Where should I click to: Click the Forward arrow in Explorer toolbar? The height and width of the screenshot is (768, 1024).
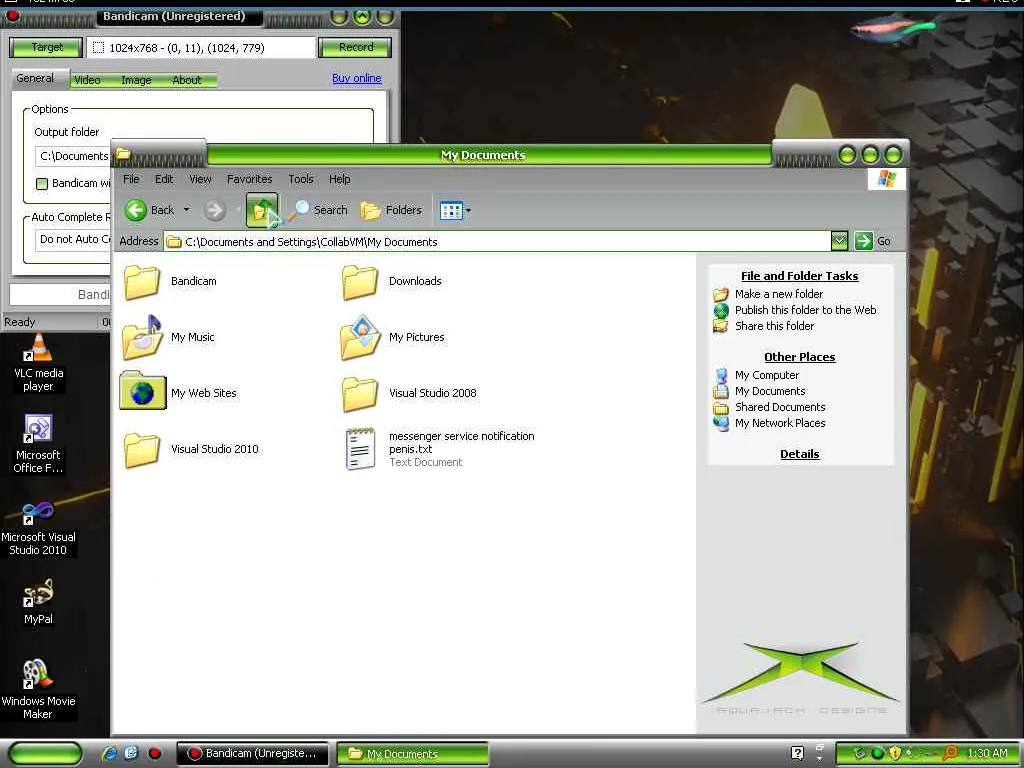tap(214, 210)
